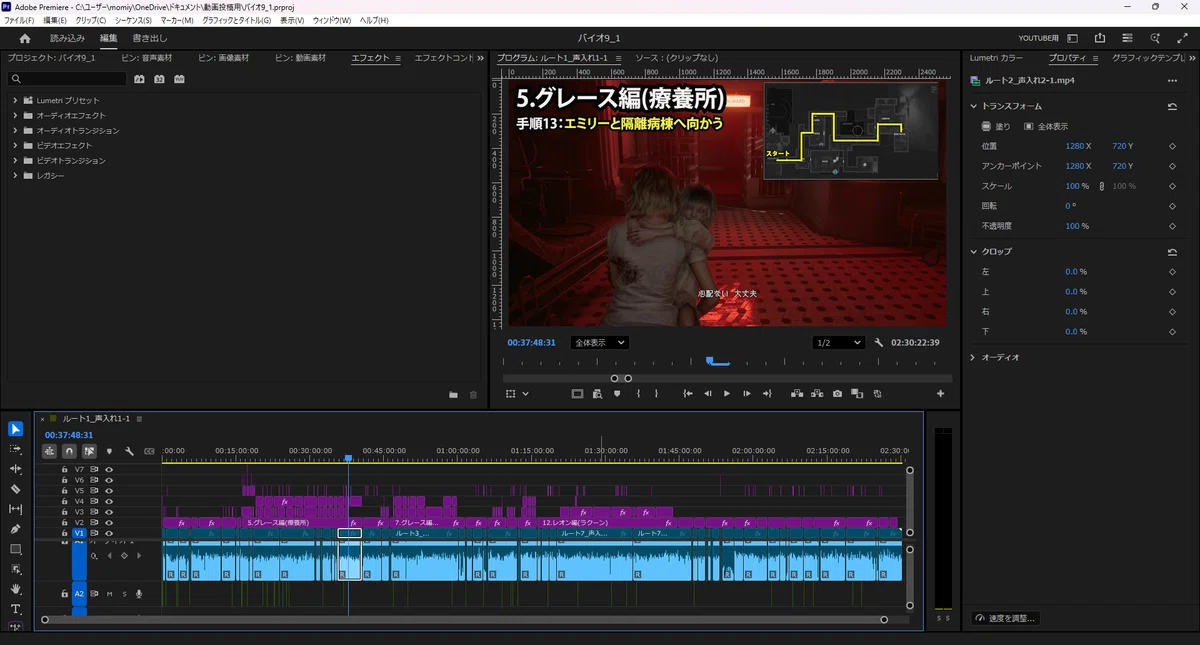Screen dimensions: 1200x645
Task: Add a marker in the timeline header
Action: pos(109,451)
